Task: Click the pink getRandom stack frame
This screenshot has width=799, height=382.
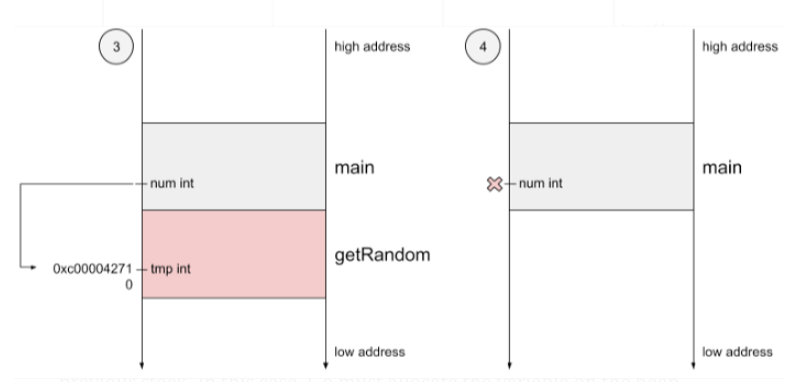Action: pos(234,254)
